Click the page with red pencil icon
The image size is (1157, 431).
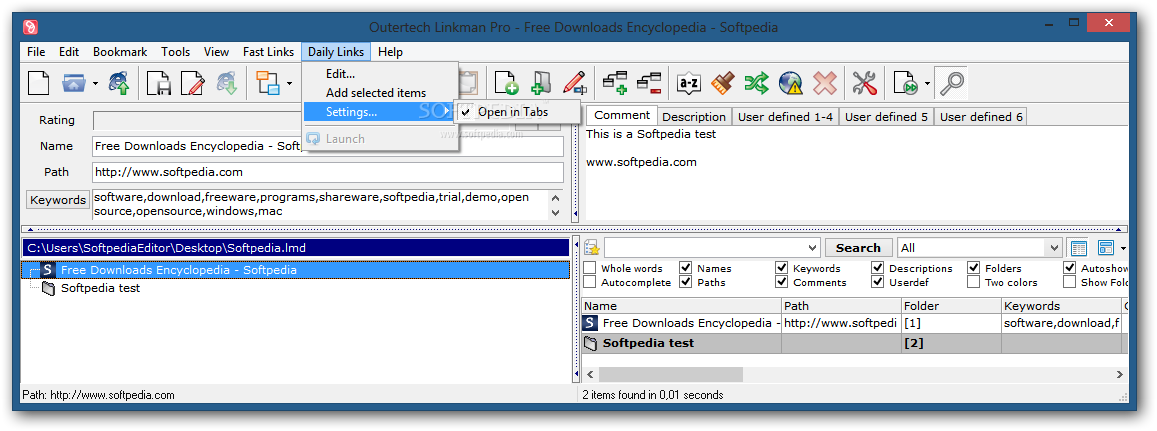(192, 83)
